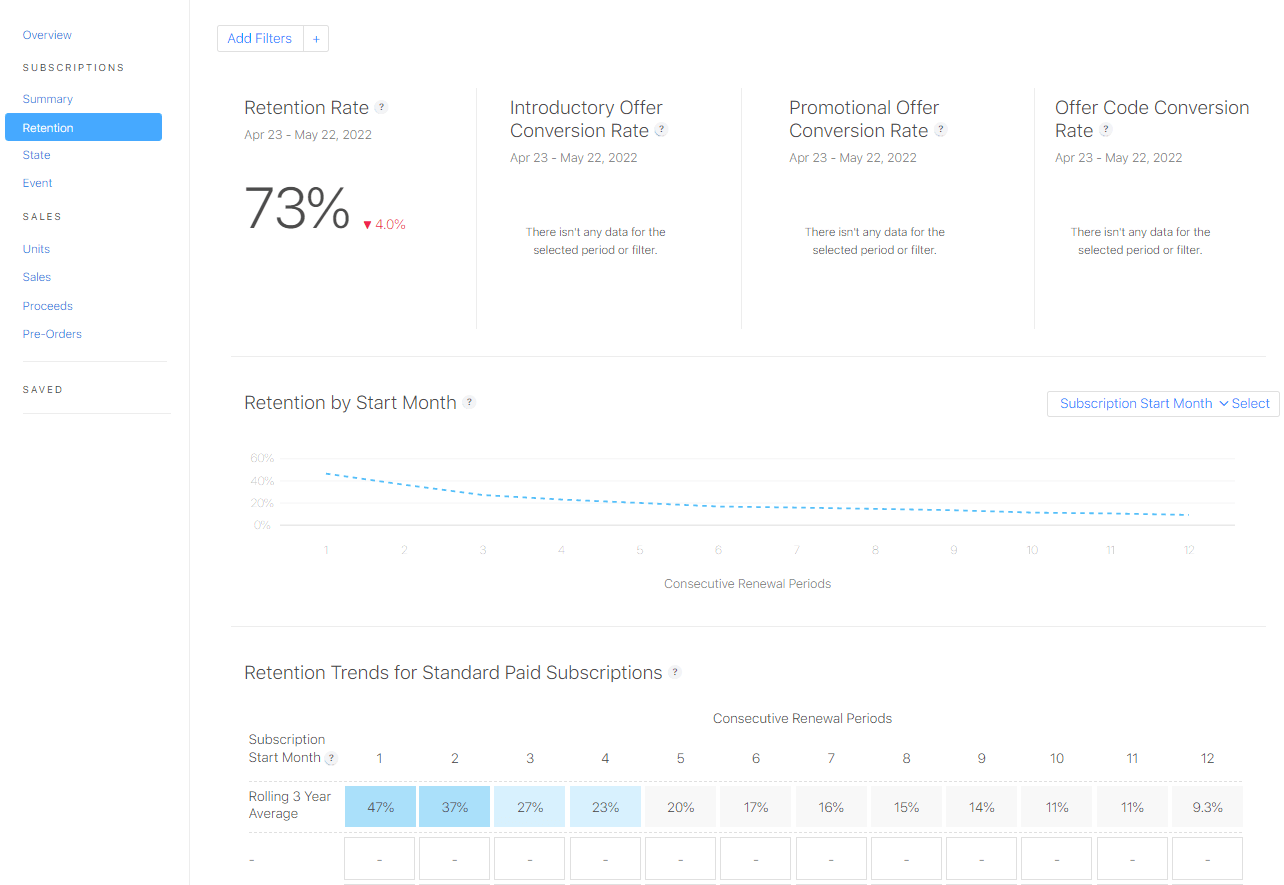The image size is (1284, 885).
Task: Open the Subscription Start Month column help icon
Action: (331, 759)
